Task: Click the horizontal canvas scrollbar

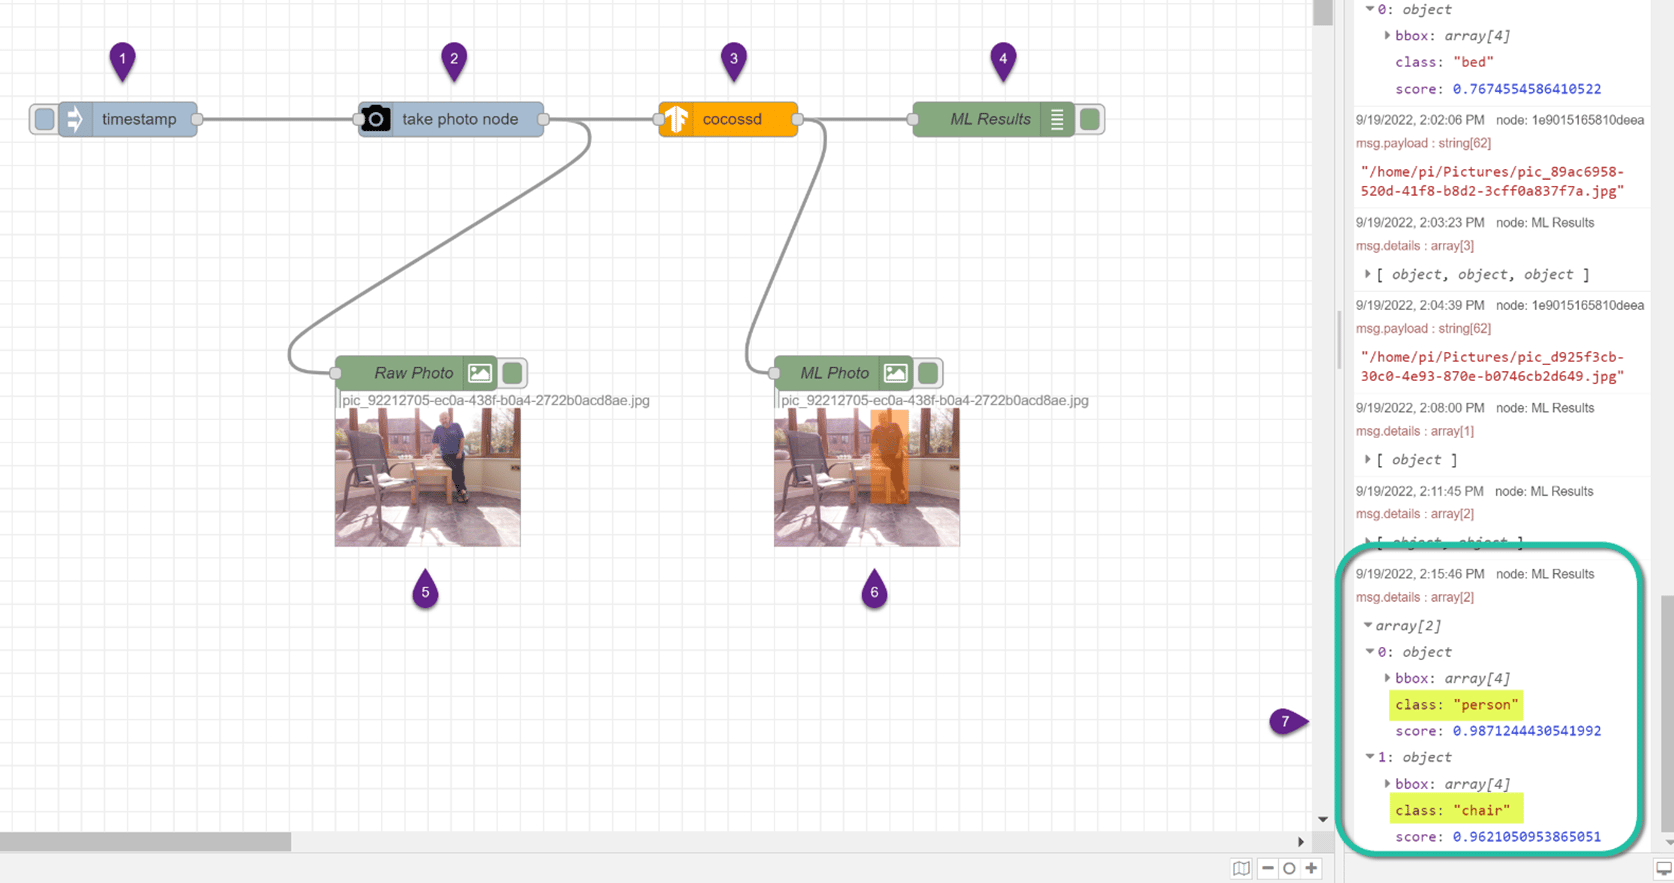Action: tap(146, 842)
